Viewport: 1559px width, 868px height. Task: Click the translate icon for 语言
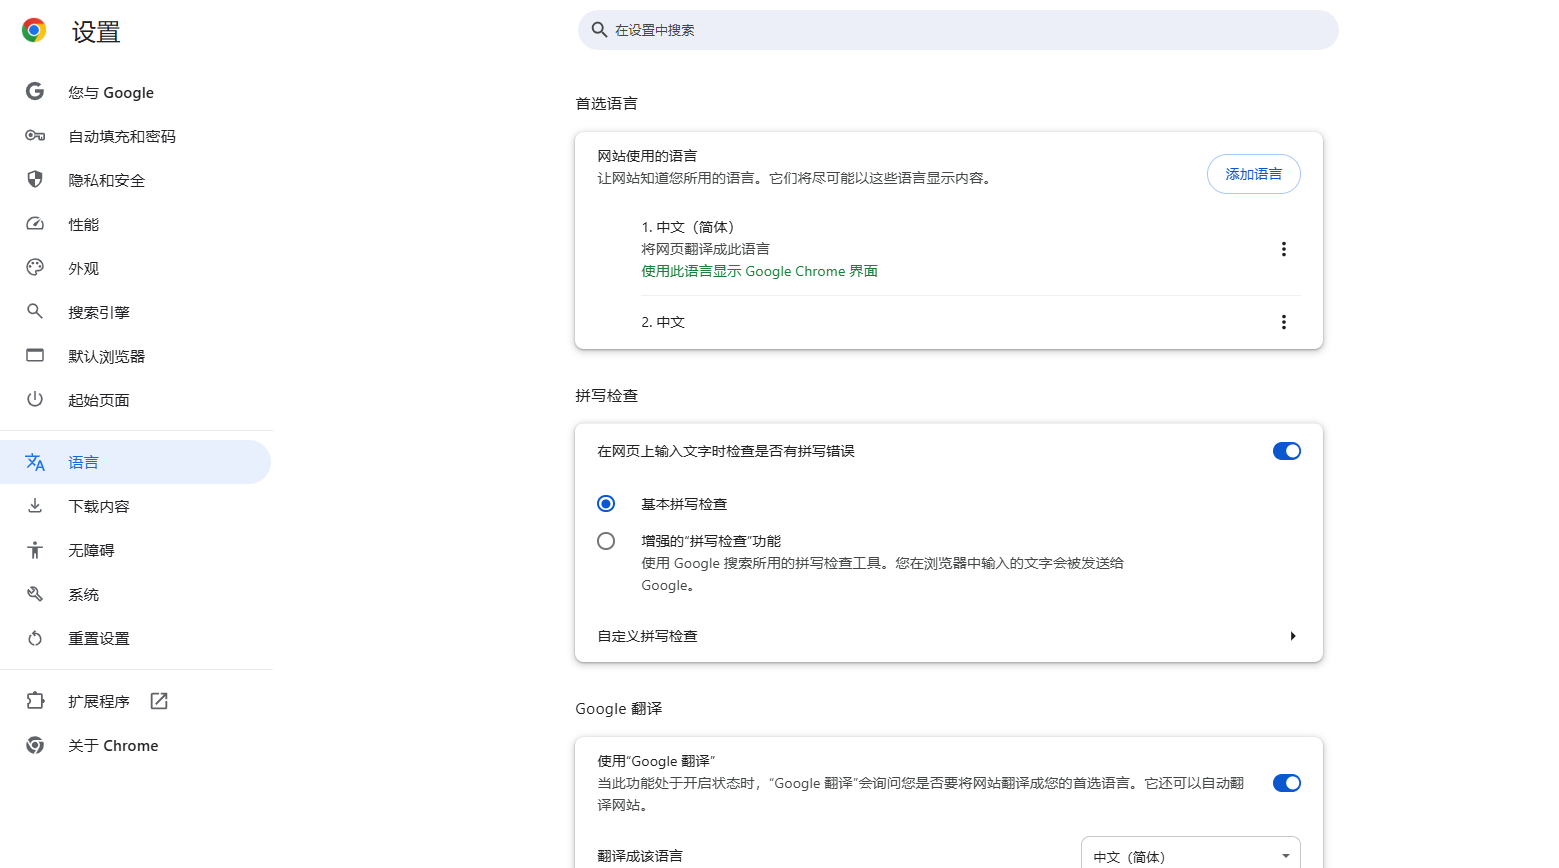(x=35, y=462)
